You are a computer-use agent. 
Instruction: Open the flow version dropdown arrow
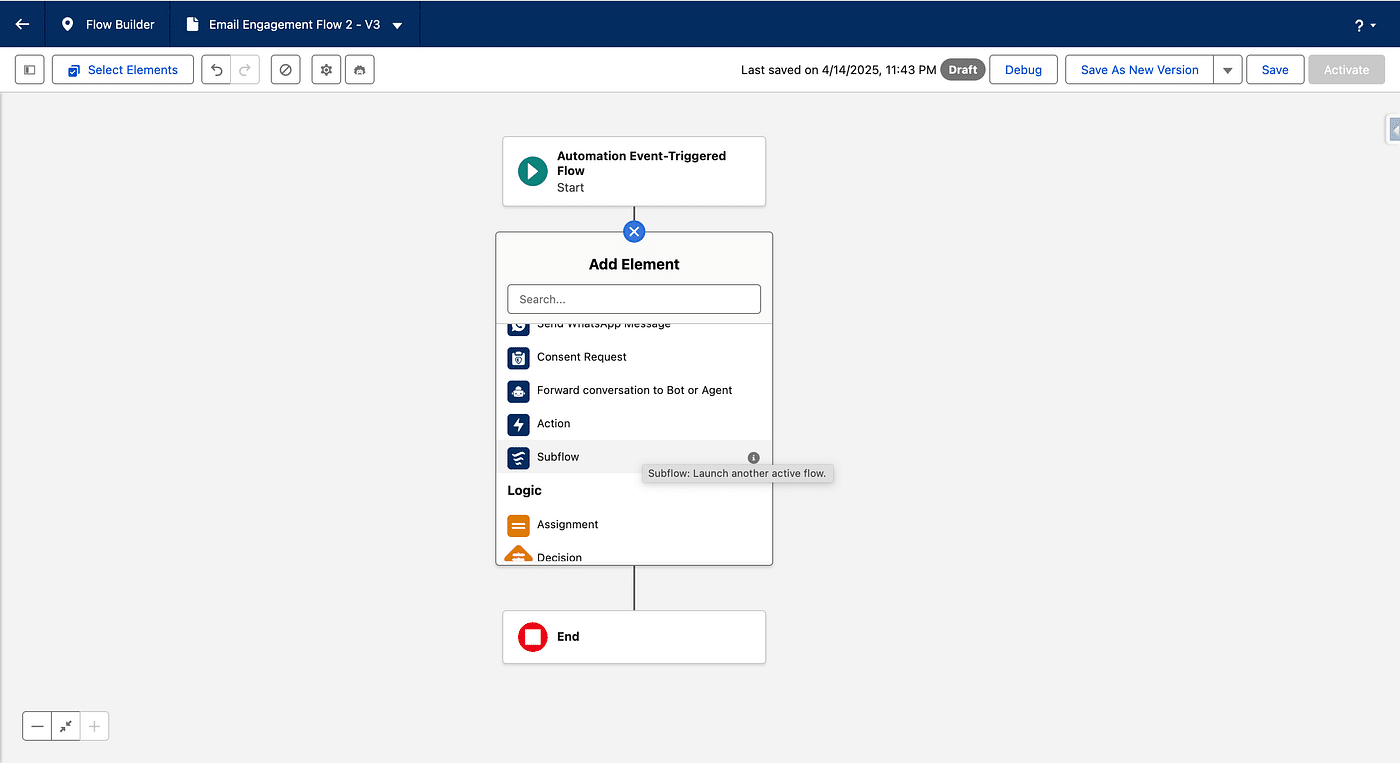point(398,25)
